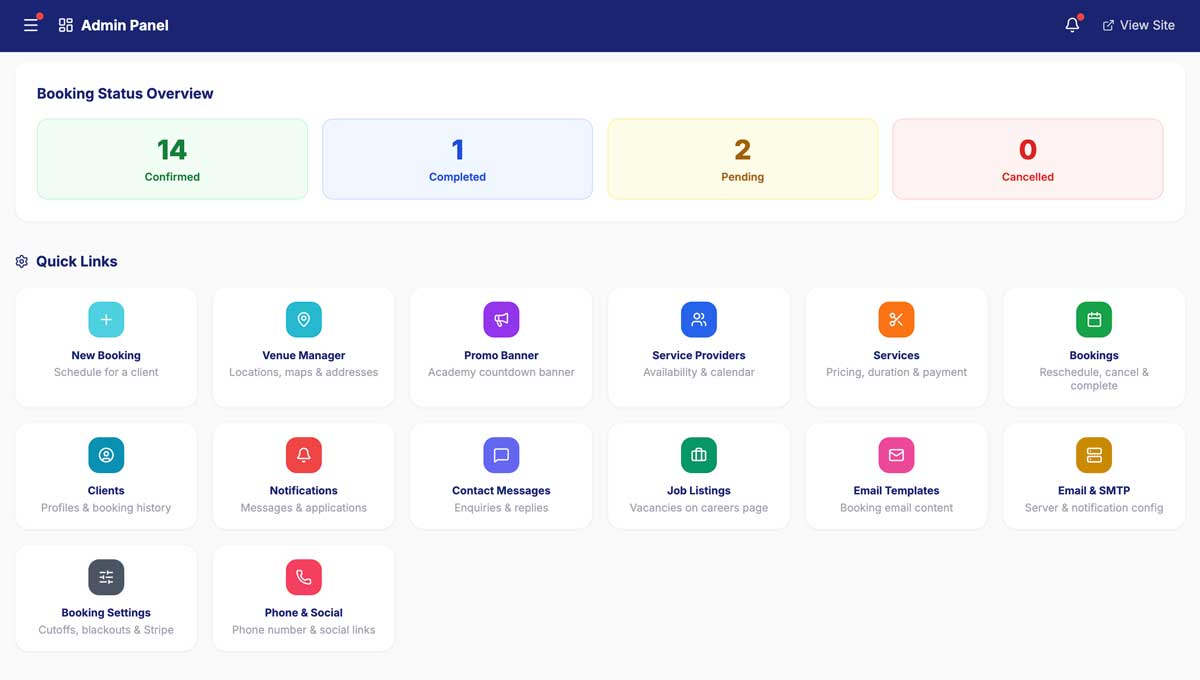Select the Job Listings briefcase icon
The width and height of the screenshot is (1200, 680).
(x=698, y=455)
